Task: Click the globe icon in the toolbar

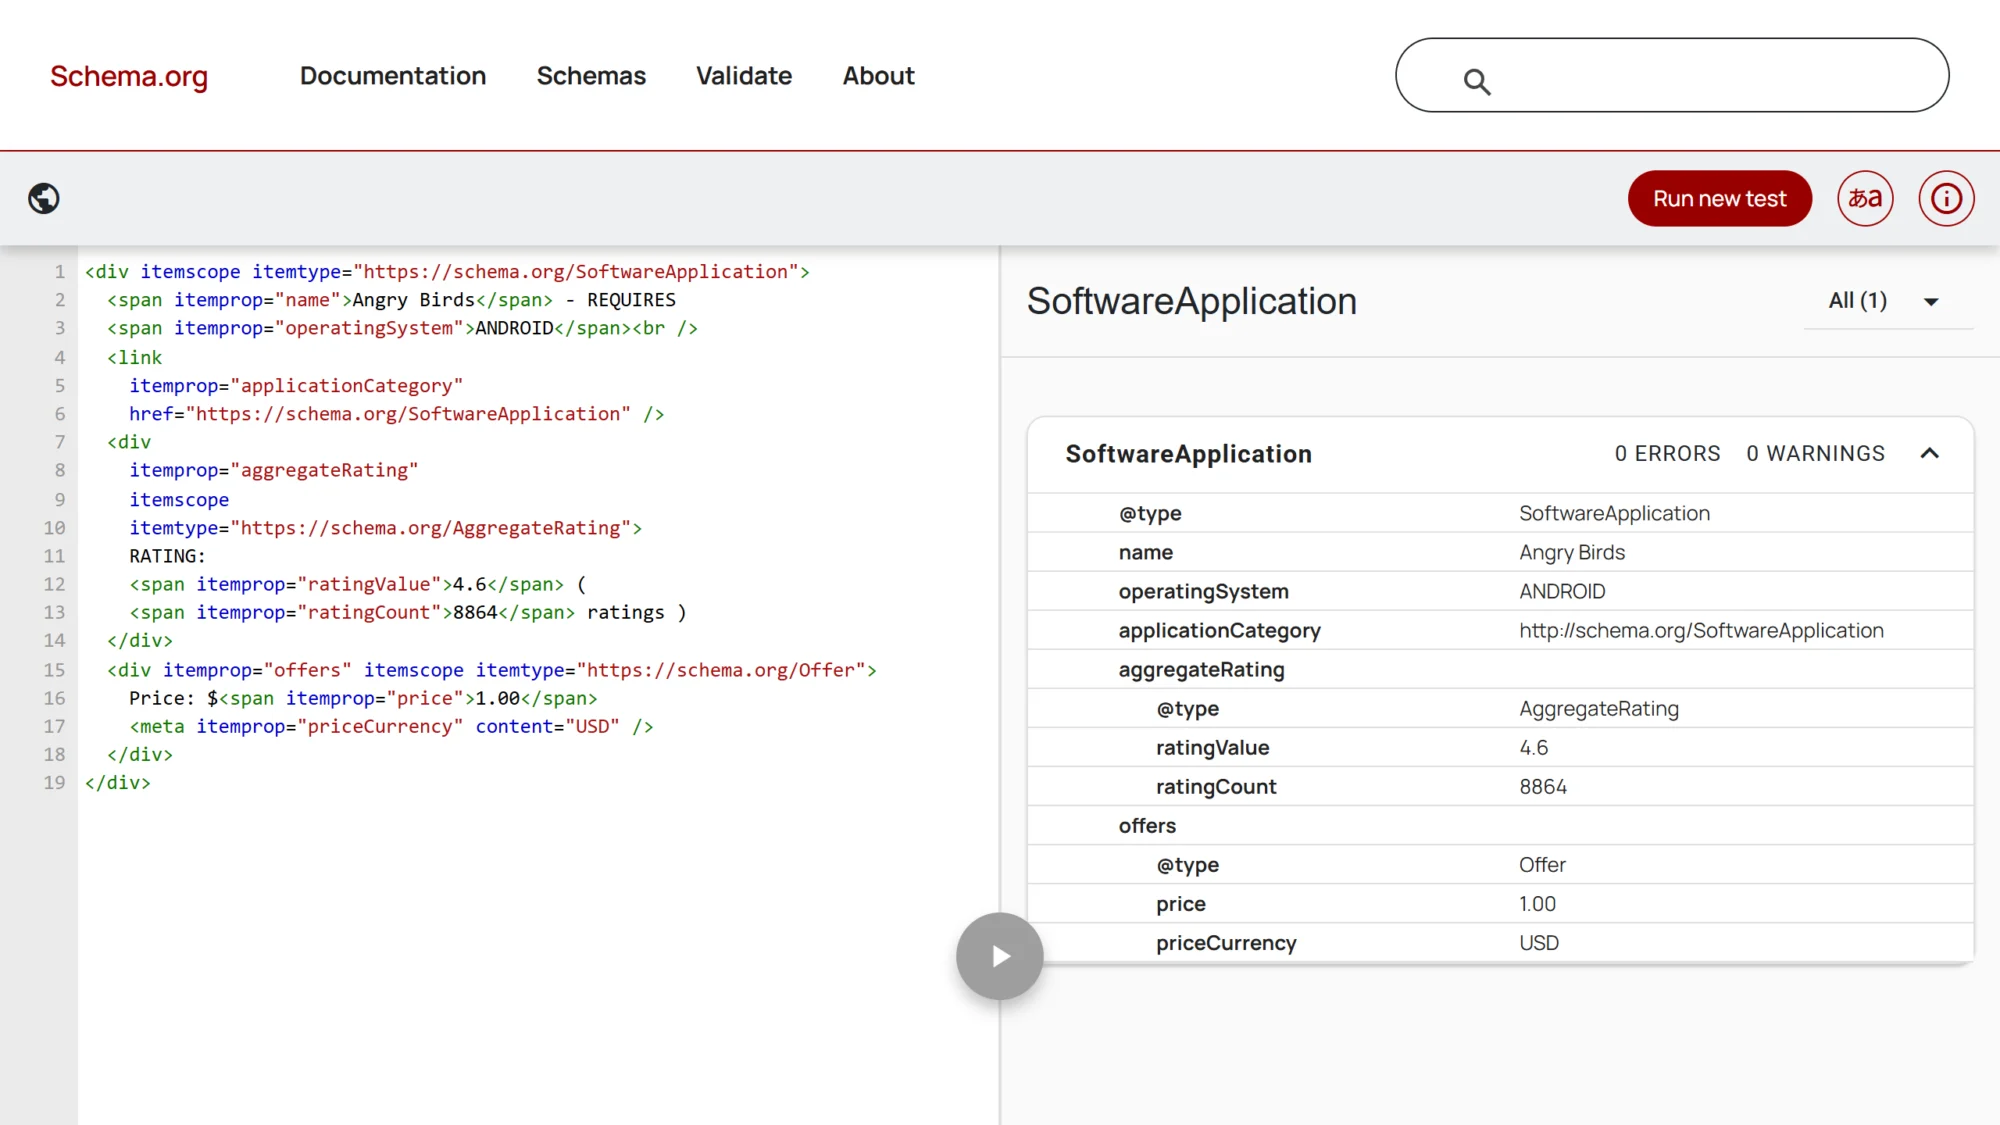Action: point(44,199)
